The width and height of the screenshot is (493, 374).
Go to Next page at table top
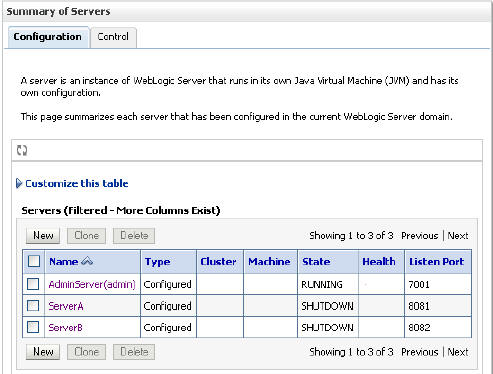458,236
